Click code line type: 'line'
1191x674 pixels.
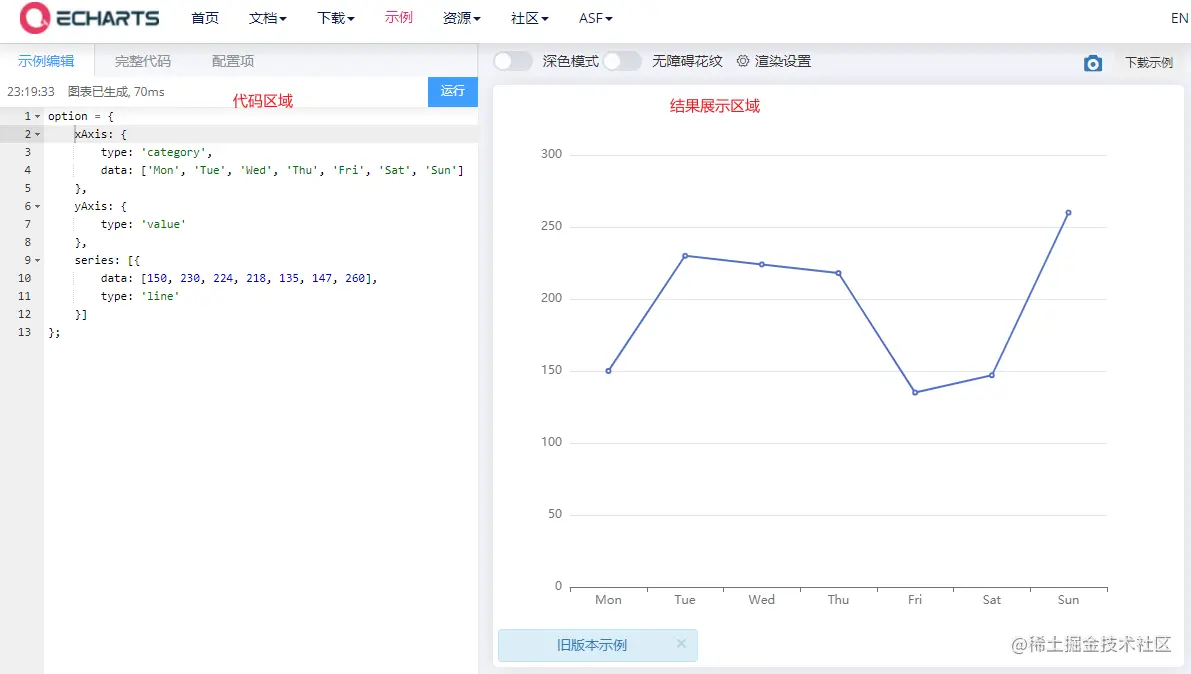pos(140,296)
